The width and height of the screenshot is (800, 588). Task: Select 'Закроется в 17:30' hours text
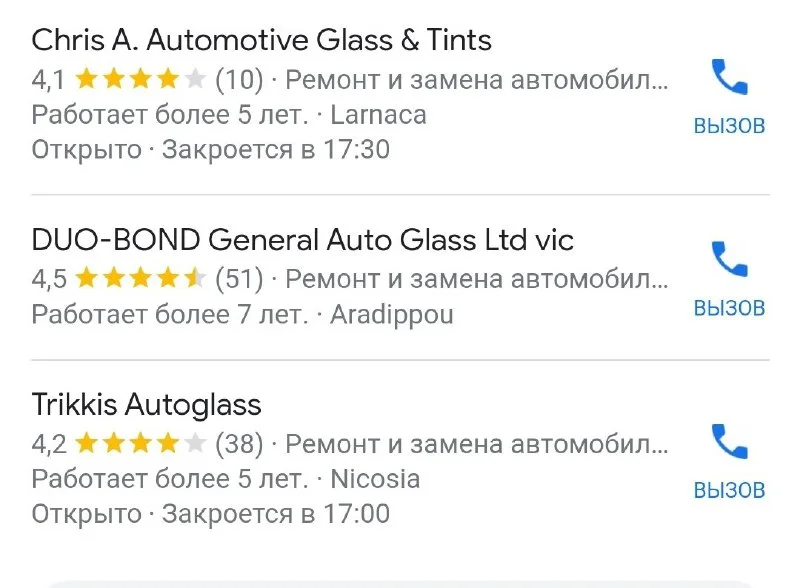click(x=276, y=150)
